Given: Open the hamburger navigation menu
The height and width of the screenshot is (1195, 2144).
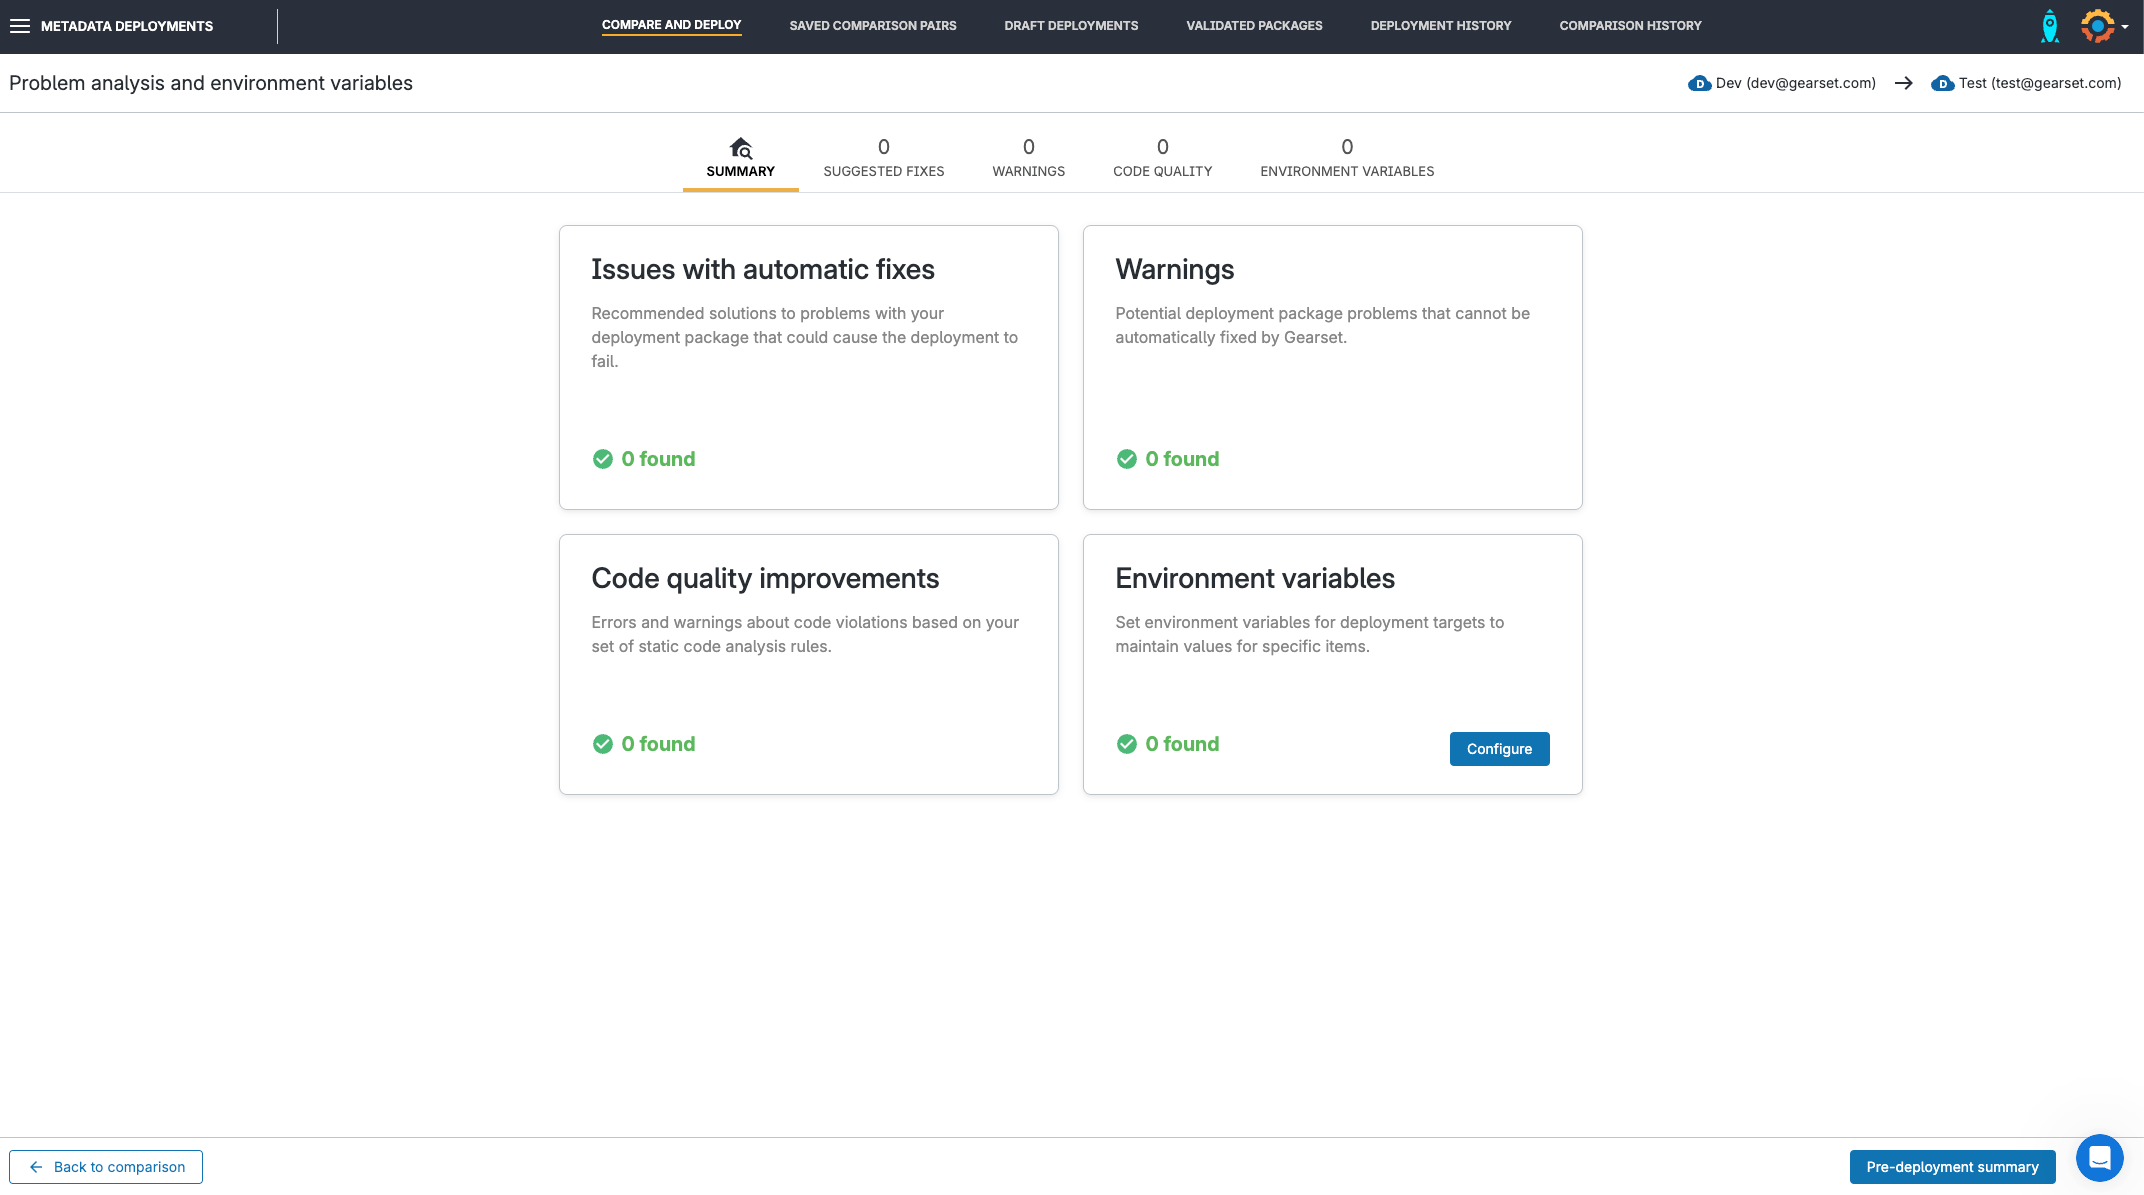Looking at the screenshot, I should (x=20, y=26).
